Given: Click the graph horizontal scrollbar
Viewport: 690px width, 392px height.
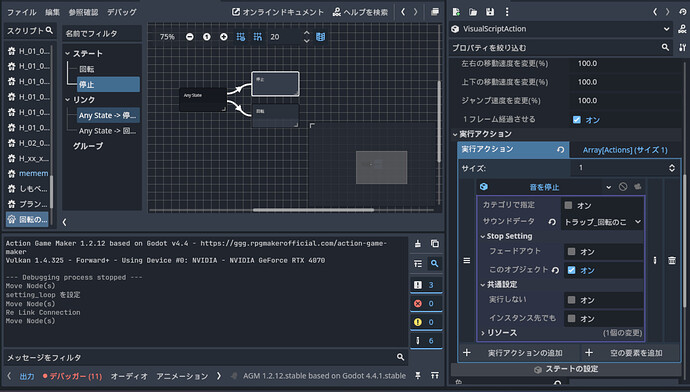Looking at the screenshot, I should coord(313,210).
